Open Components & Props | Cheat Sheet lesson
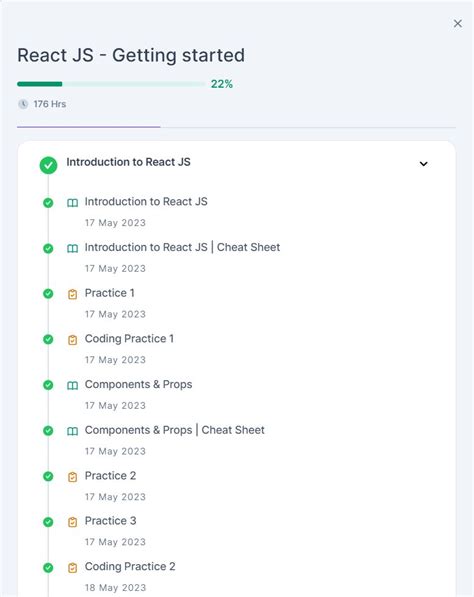 (174, 430)
